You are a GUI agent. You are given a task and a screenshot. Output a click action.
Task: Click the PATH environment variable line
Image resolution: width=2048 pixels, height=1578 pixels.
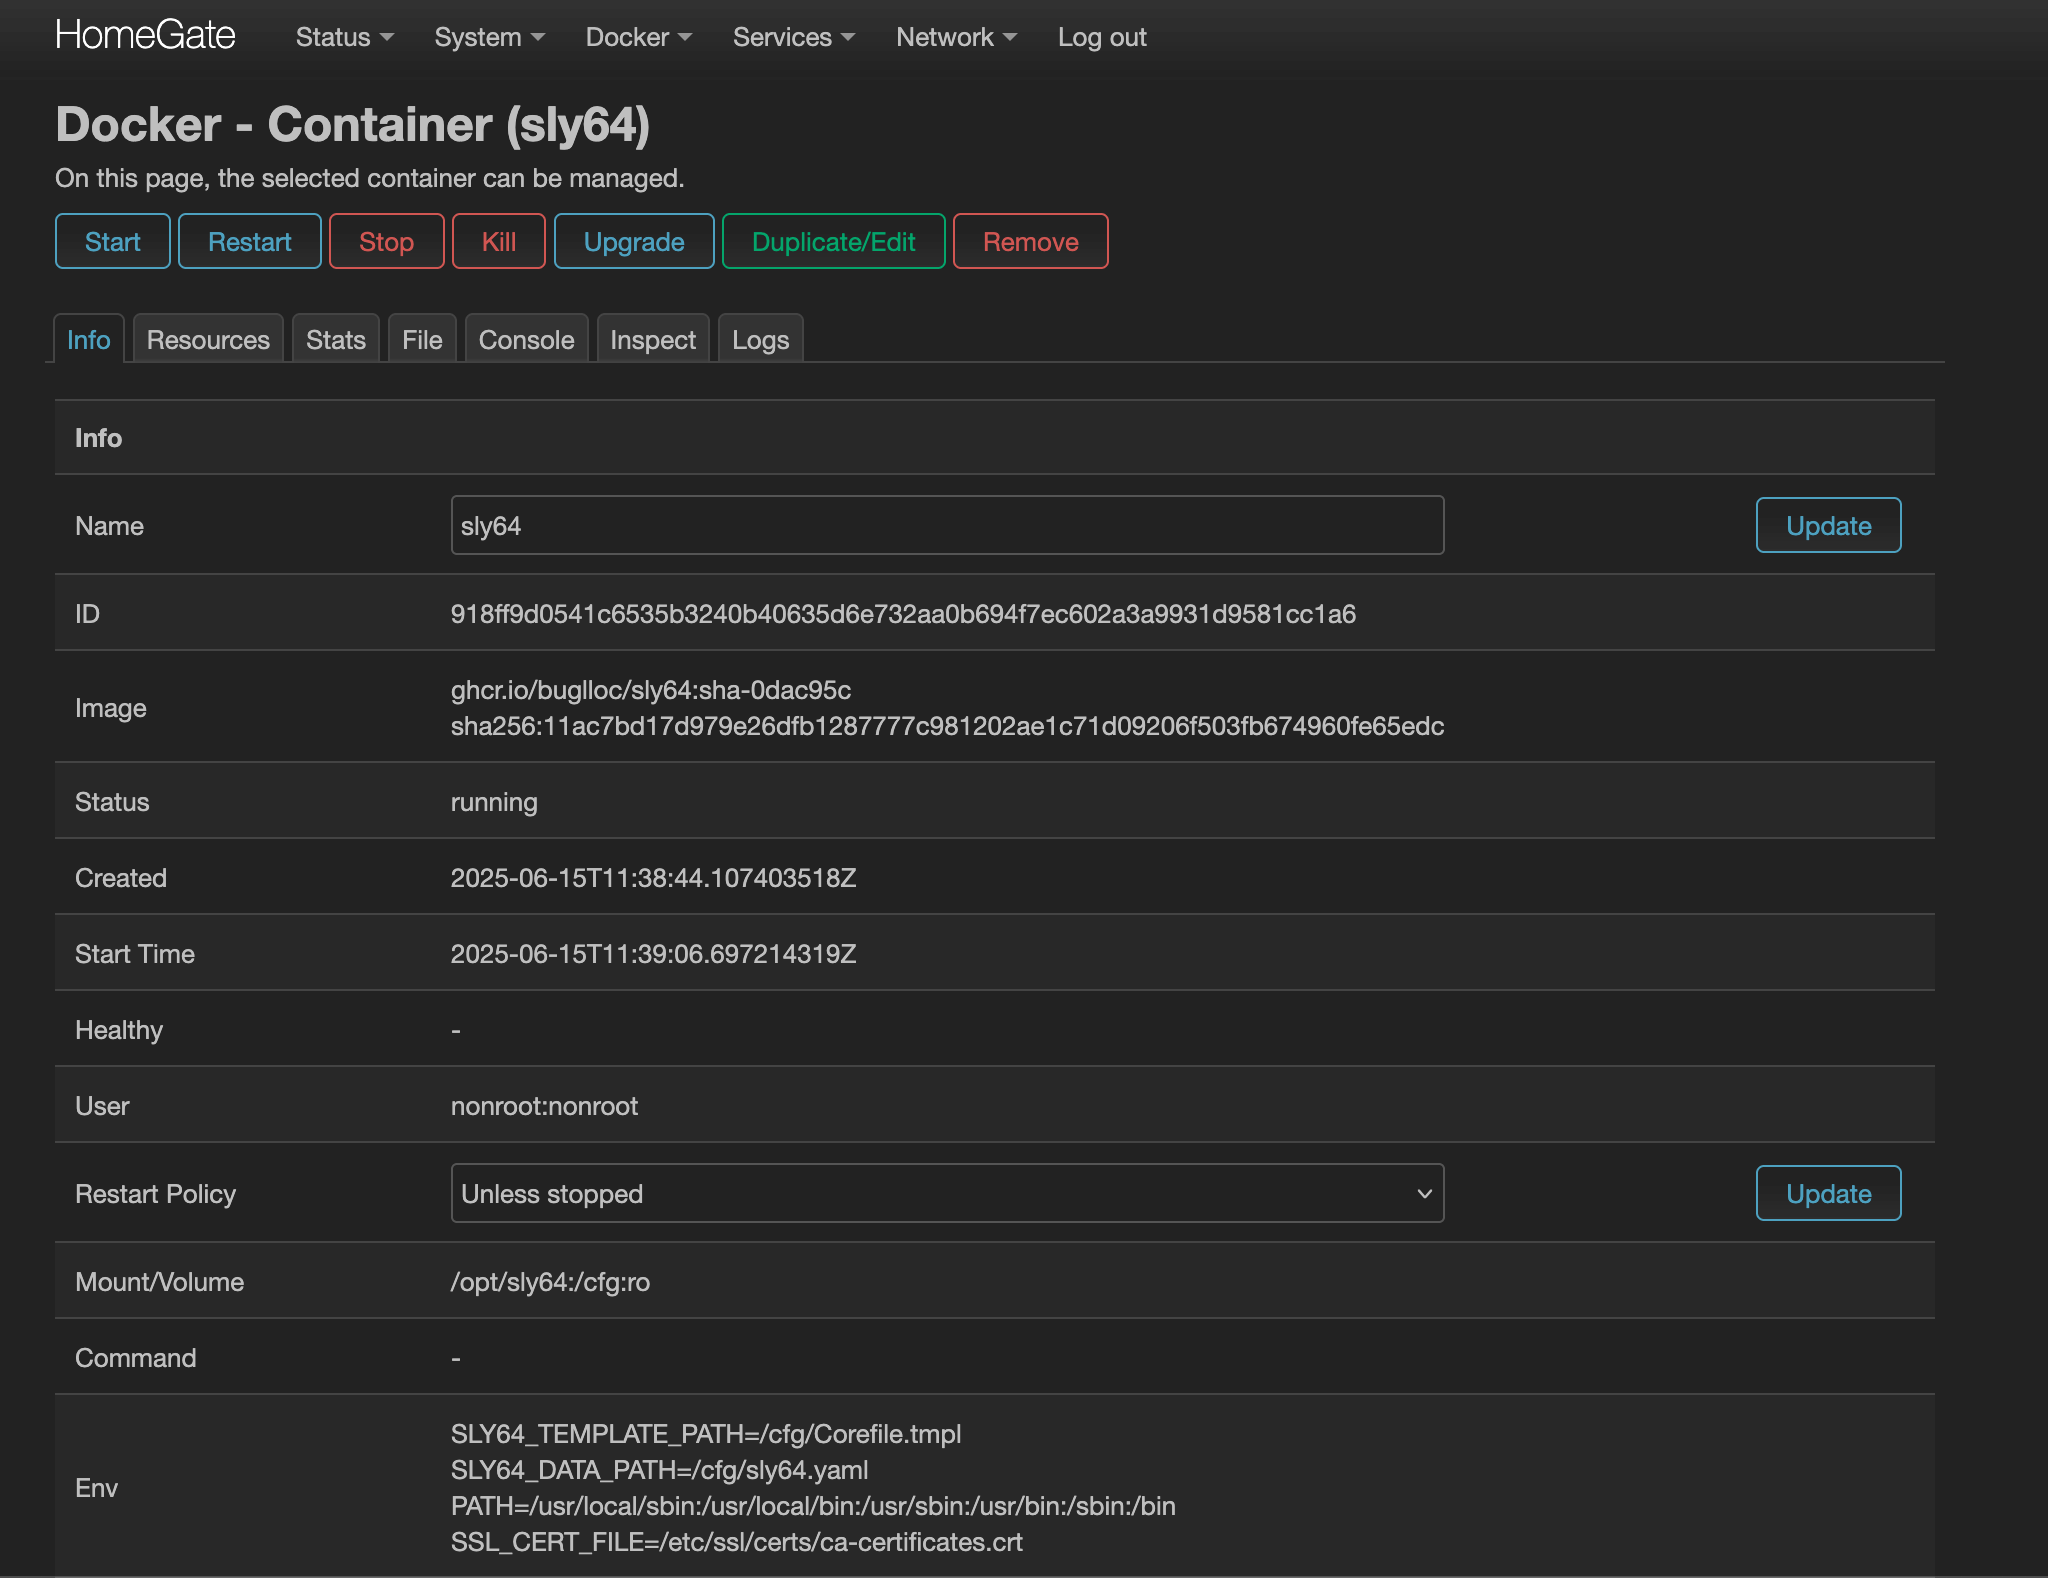(x=813, y=1506)
